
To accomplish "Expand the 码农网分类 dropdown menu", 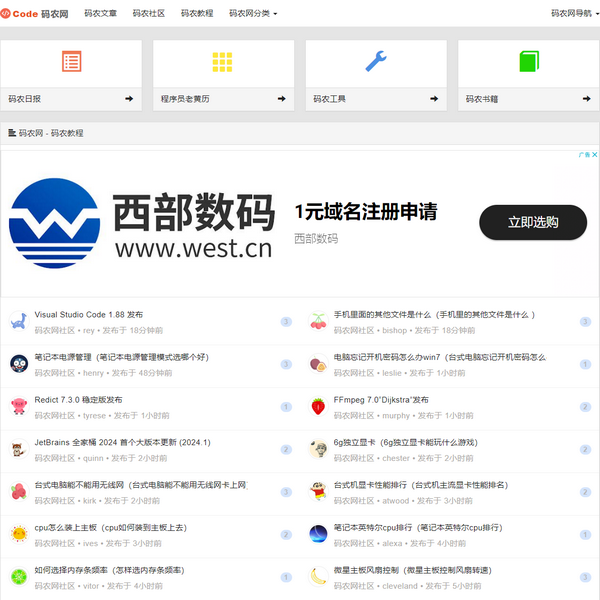I will pyautogui.click(x=253, y=13).
